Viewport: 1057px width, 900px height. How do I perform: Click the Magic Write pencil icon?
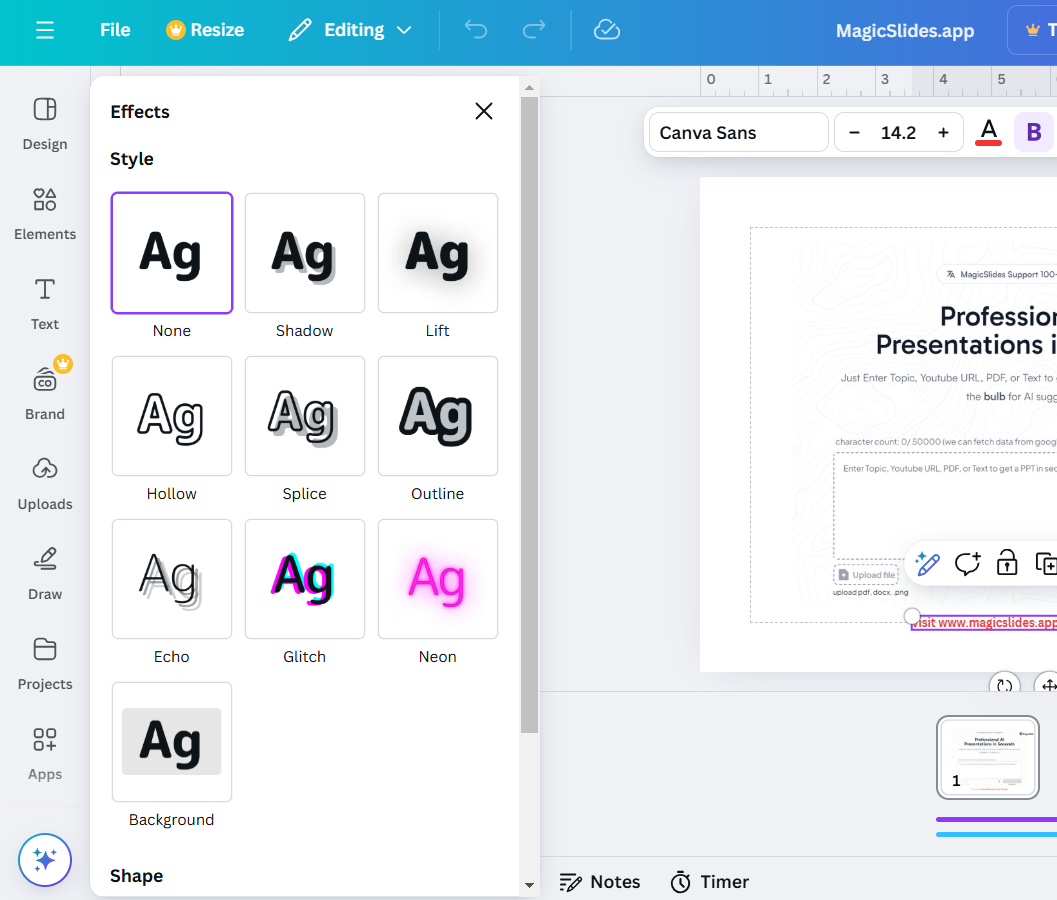pos(928,563)
